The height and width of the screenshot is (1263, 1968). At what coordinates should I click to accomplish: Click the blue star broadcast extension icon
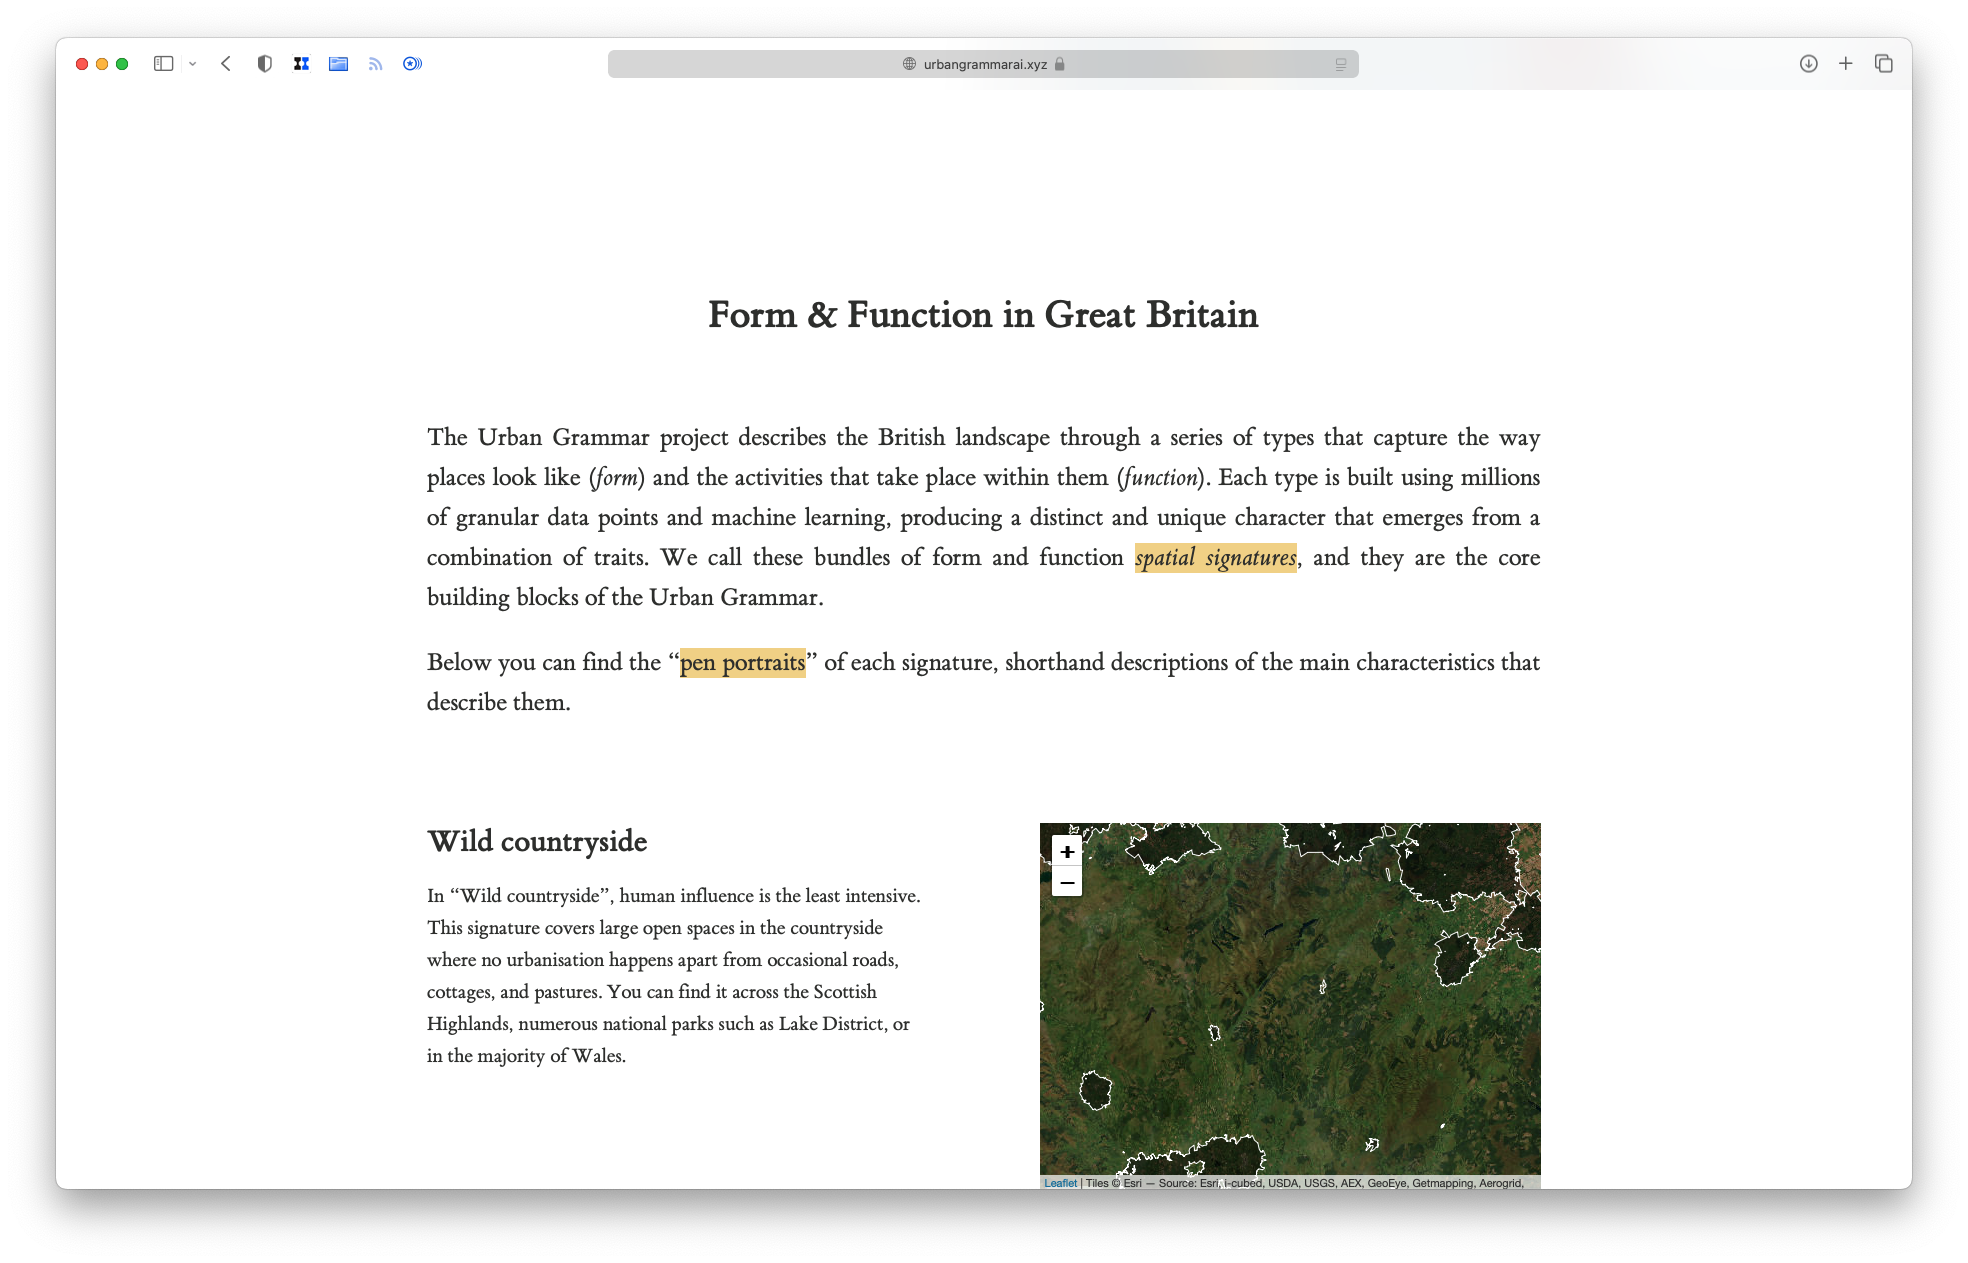coord(412,64)
